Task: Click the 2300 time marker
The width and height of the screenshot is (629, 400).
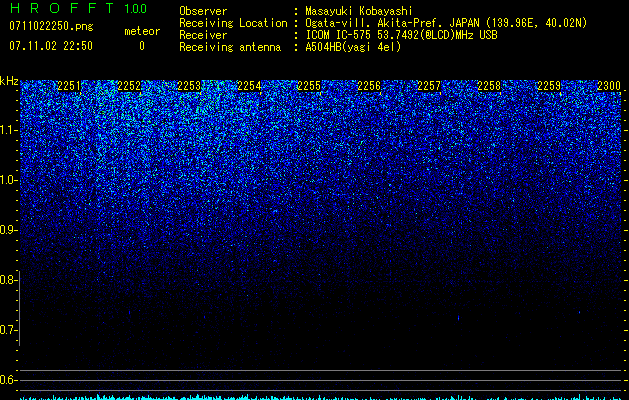Action: [x=609, y=86]
